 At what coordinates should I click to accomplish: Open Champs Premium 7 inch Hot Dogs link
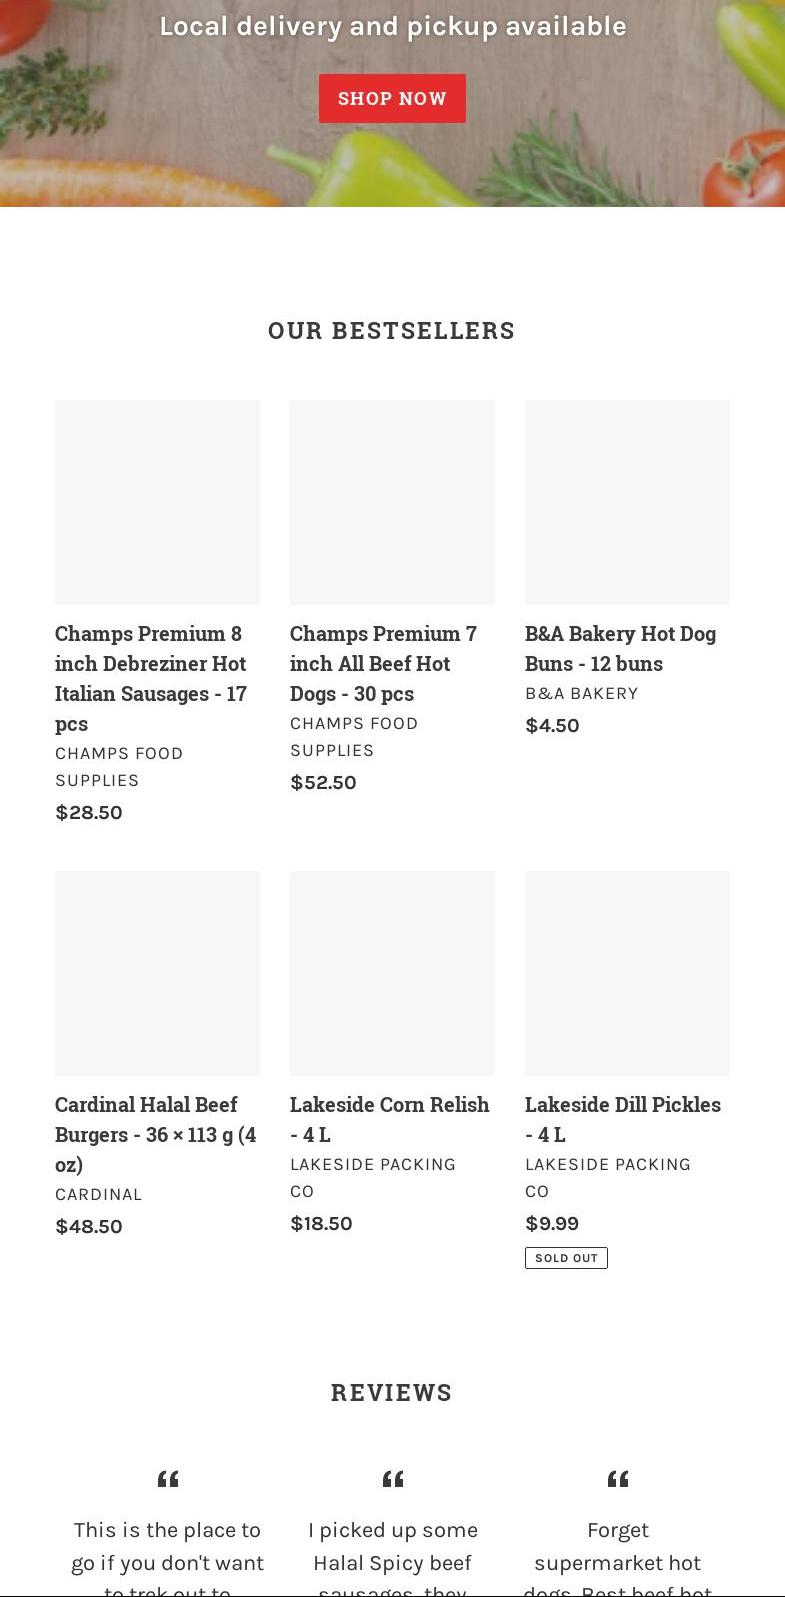(x=383, y=663)
